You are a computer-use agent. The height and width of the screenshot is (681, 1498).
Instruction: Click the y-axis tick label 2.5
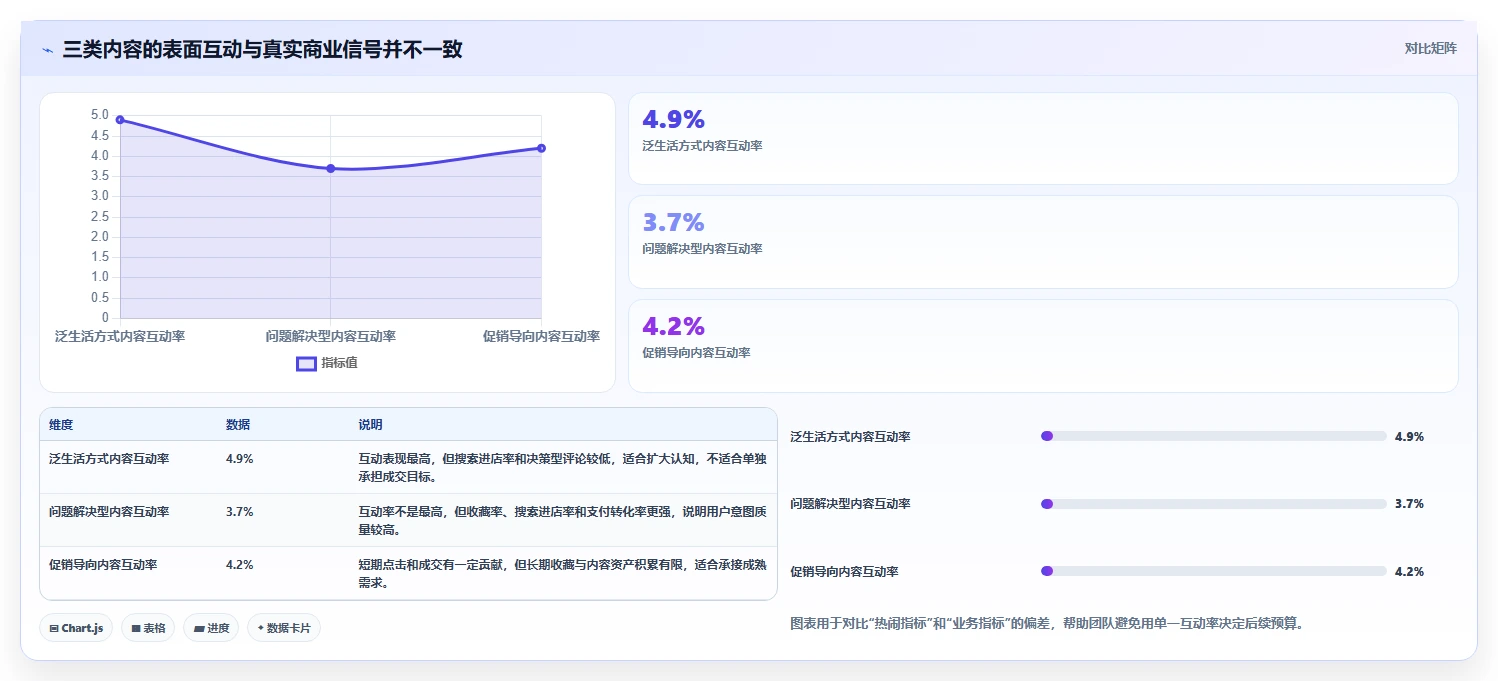pos(100,217)
